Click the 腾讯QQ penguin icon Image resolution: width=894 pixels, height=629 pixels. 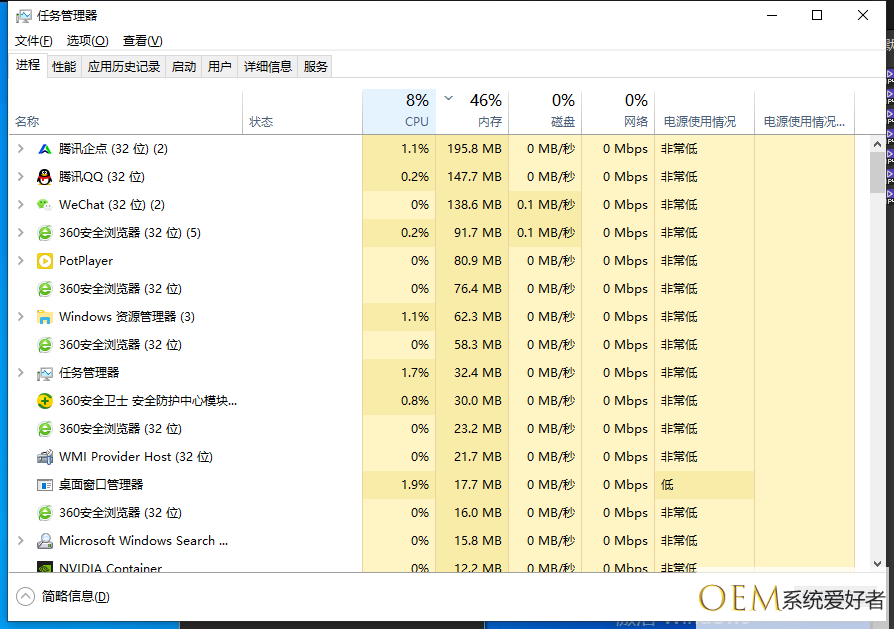pos(44,177)
